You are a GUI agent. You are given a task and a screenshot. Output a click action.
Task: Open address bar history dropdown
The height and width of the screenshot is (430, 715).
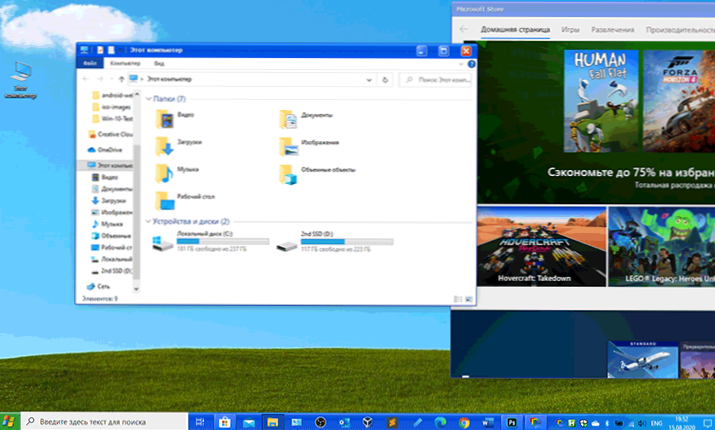click(369, 80)
